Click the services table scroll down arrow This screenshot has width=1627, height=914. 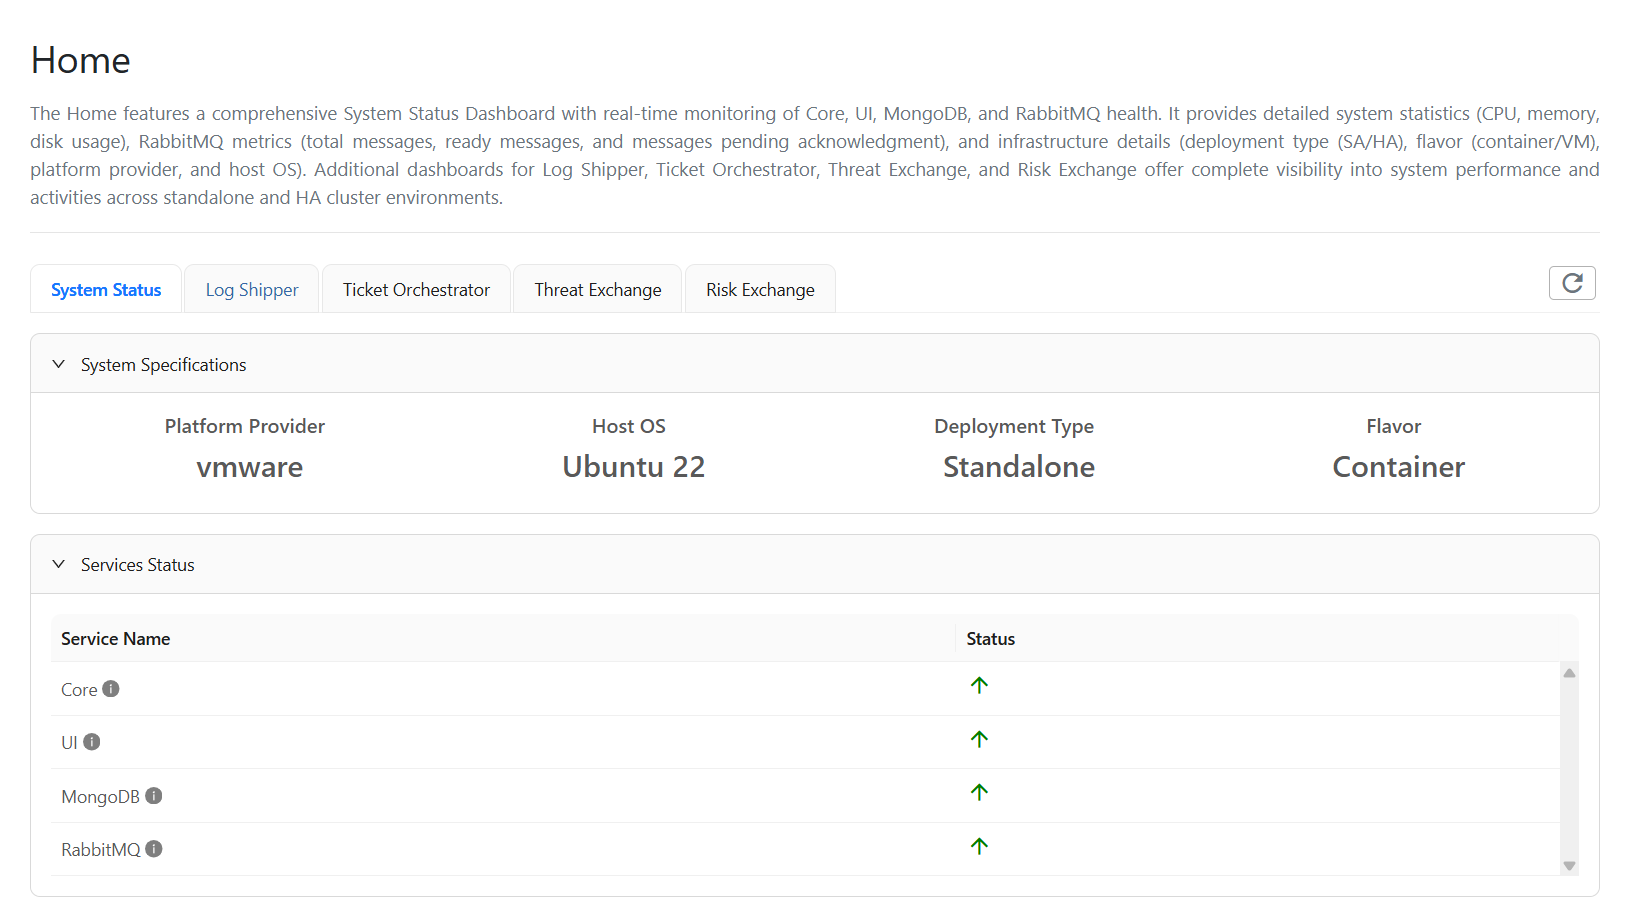pyautogui.click(x=1570, y=866)
